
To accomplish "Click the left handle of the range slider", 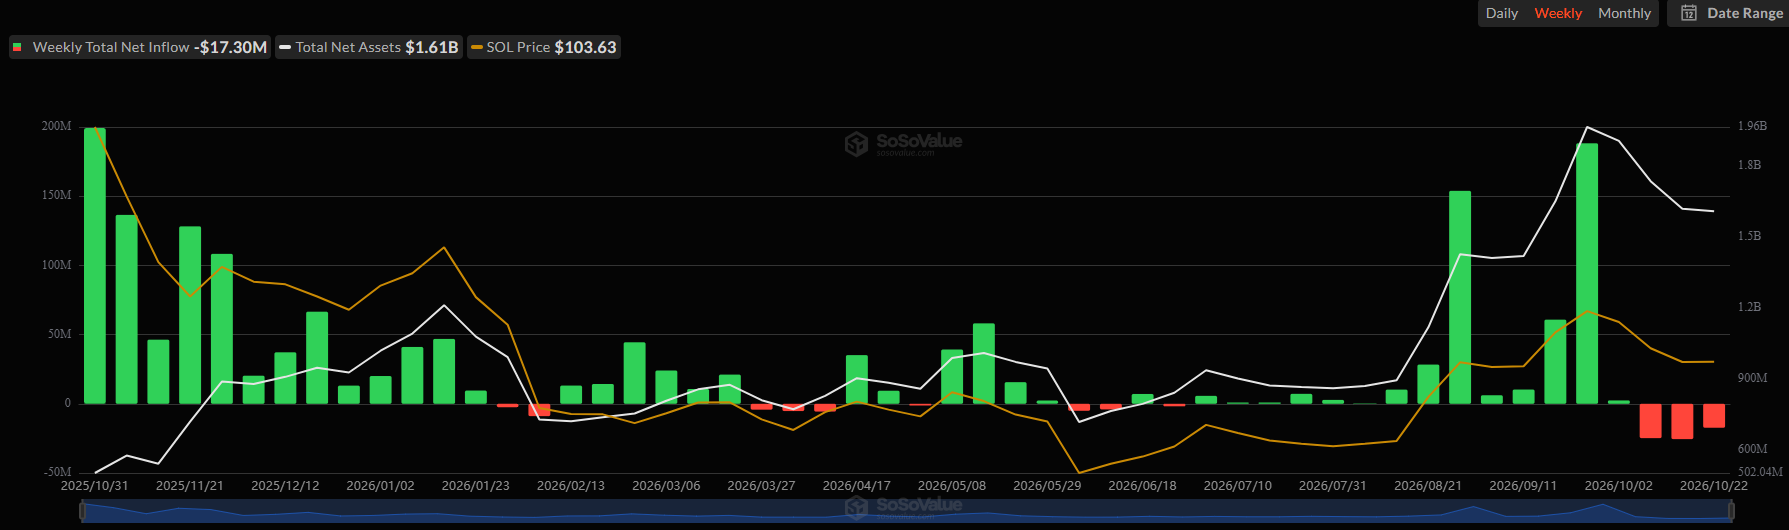I will click(x=82, y=511).
